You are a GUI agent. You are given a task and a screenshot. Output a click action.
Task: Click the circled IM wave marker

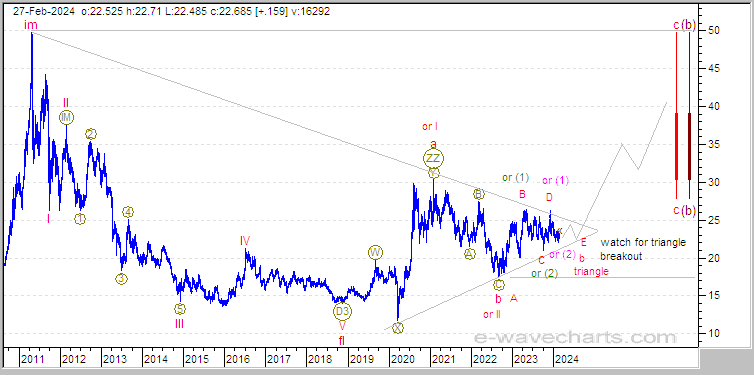pyautogui.click(x=66, y=117)
